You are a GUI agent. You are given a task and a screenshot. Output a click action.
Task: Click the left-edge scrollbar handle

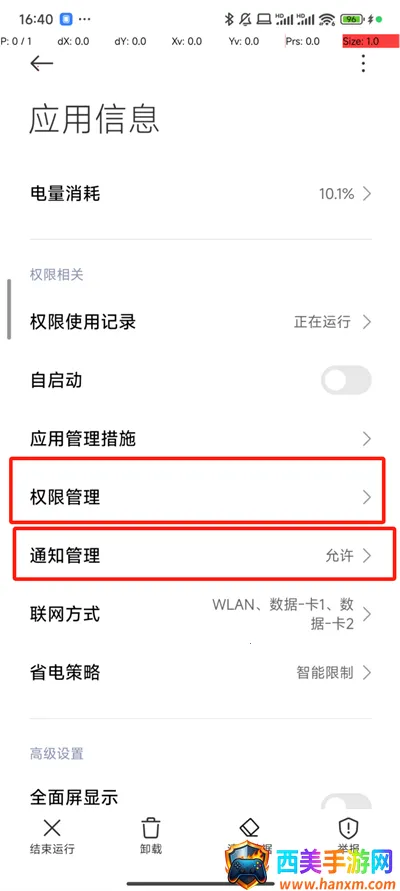click(x=9, y=309)
